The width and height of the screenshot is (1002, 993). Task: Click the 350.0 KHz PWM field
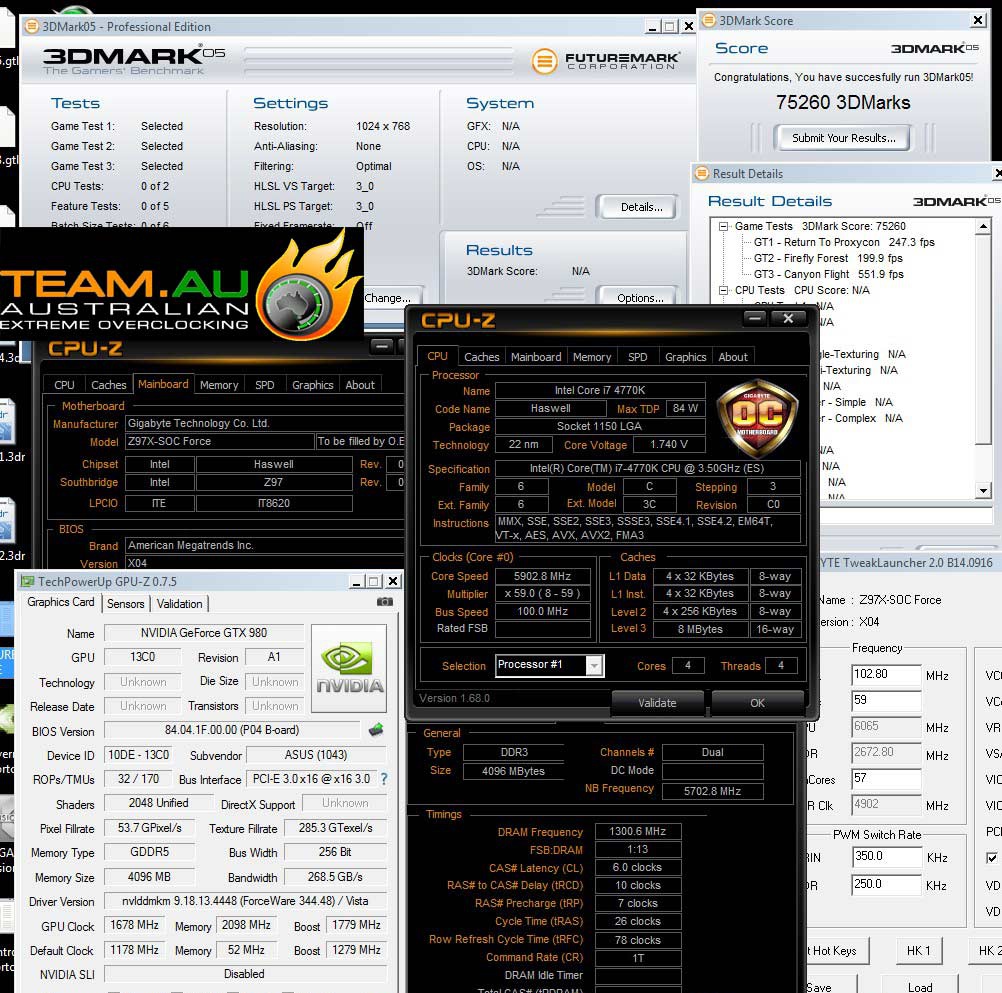click(x=886, y=856)
